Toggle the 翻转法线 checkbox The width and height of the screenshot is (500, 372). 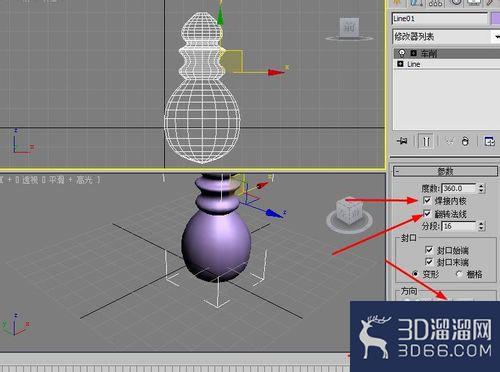427,213
